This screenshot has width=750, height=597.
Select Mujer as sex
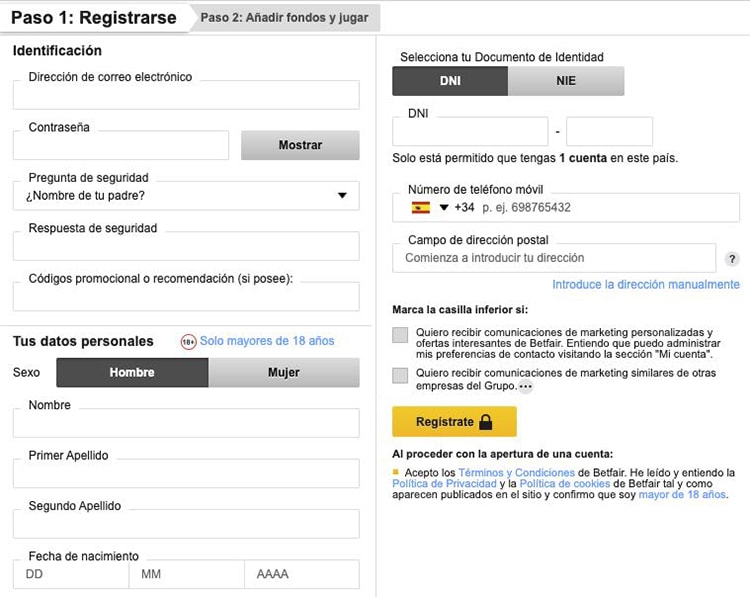(x=284, y=373)
